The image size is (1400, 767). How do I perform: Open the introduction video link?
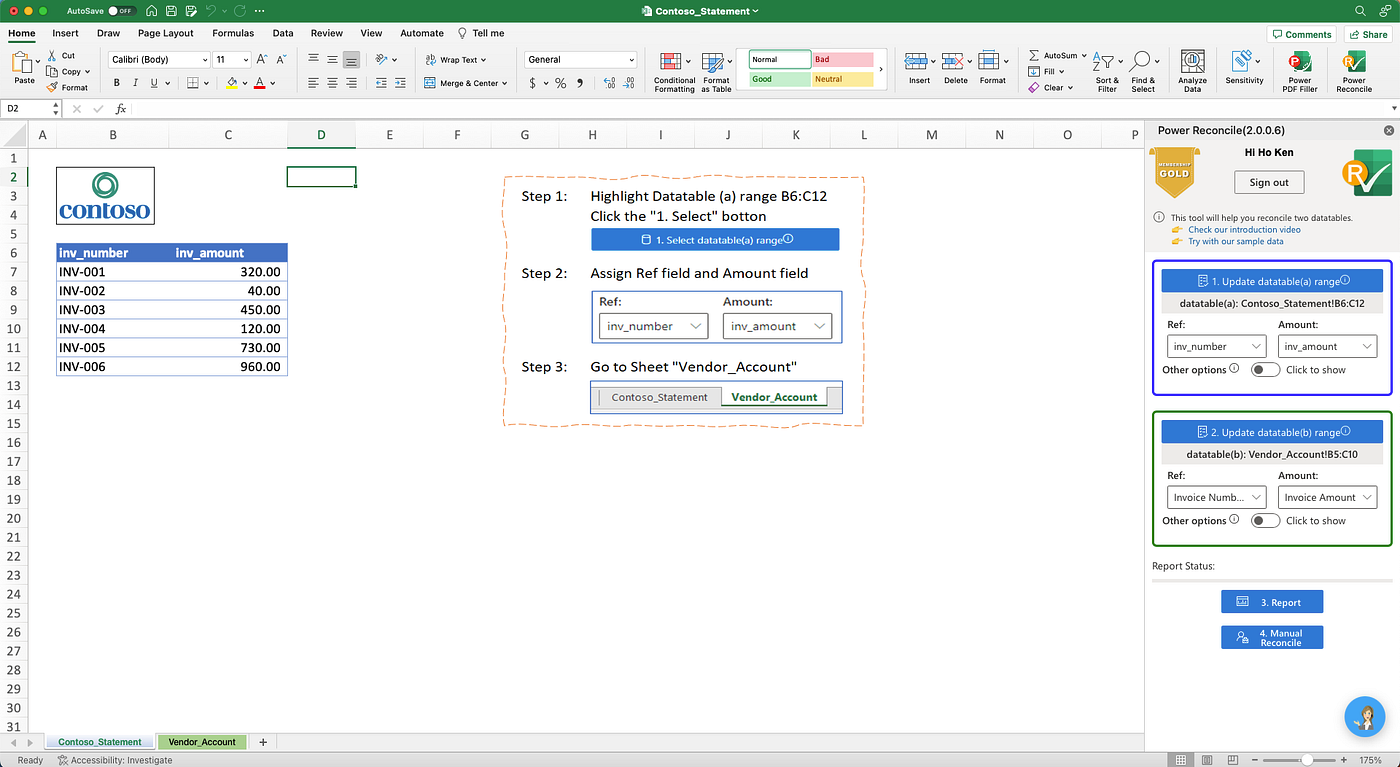click(x=1244, y=230)
